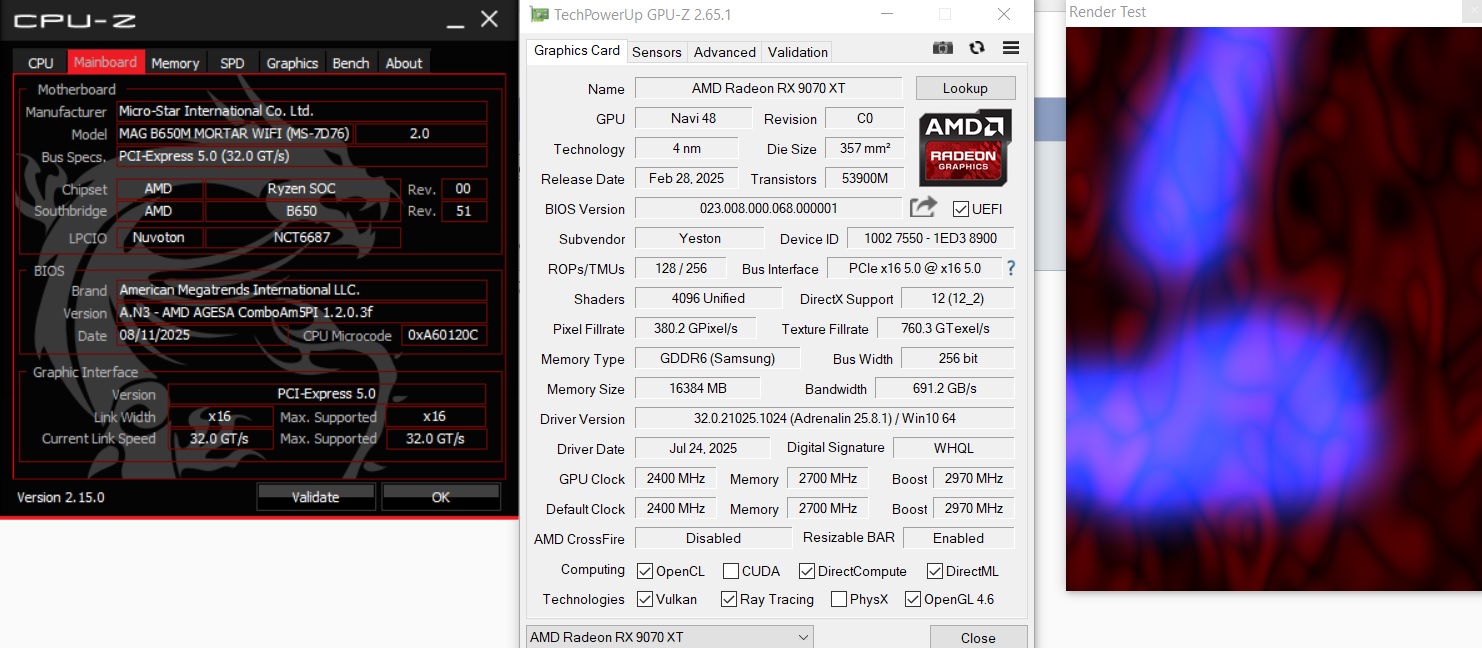Click the AMD CrossFire Disabled value
The image size is (1482, 648).
click(713, 538)
